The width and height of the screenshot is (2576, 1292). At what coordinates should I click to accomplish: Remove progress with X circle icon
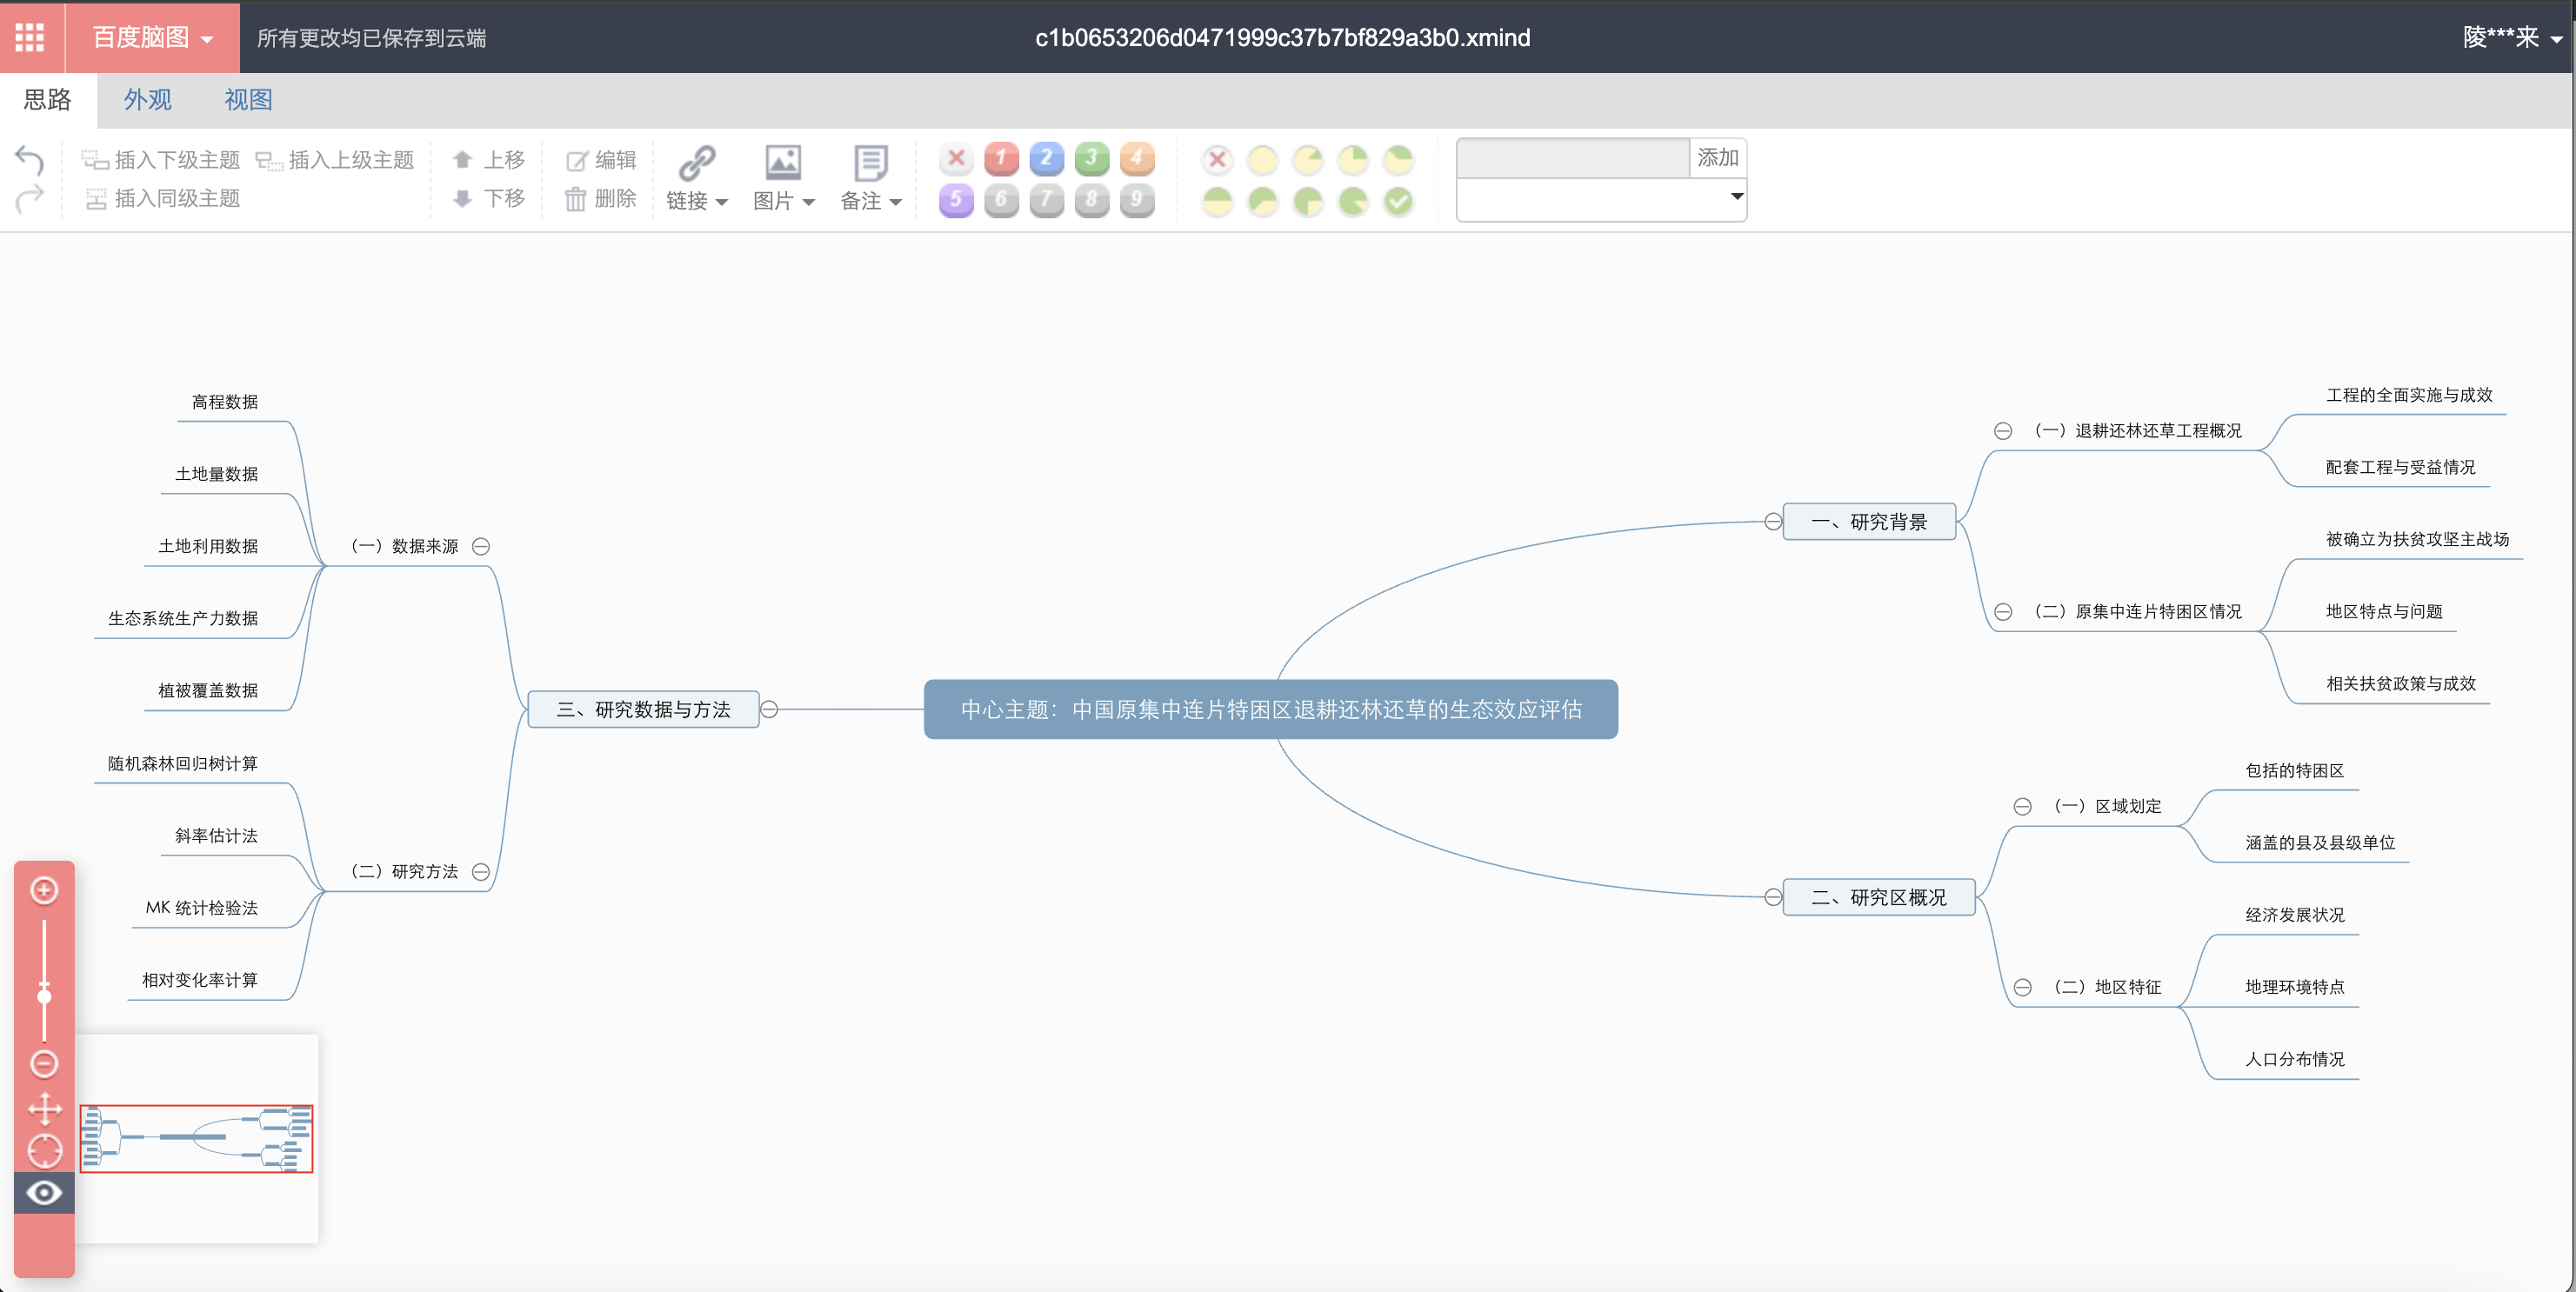1217,159
